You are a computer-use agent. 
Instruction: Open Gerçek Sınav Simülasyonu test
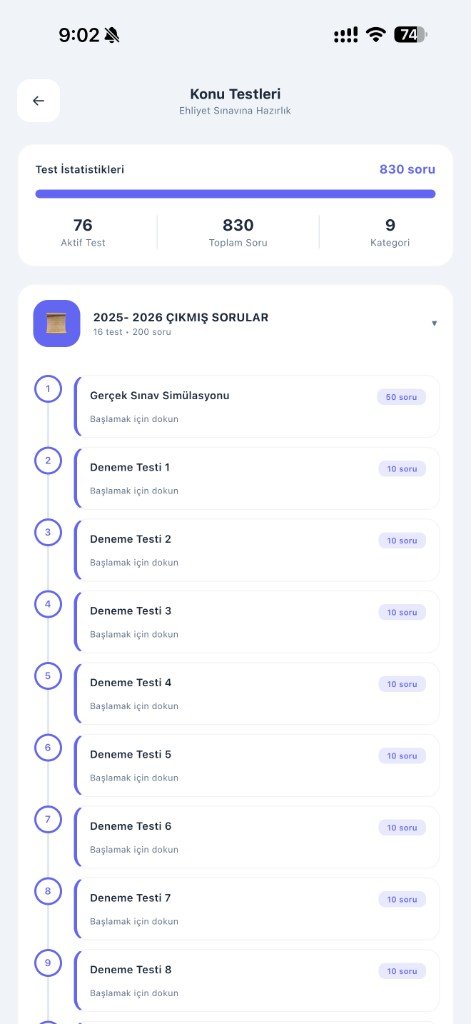[257, 406]
